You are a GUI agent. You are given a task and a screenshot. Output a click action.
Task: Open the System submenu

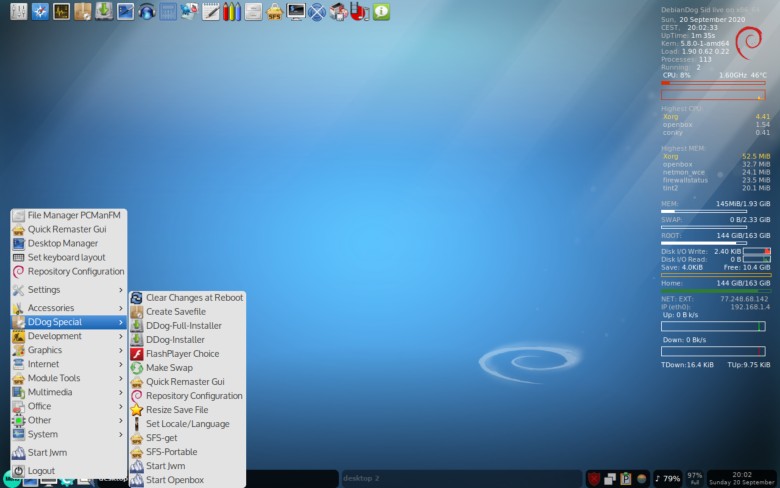pos(68,434)
